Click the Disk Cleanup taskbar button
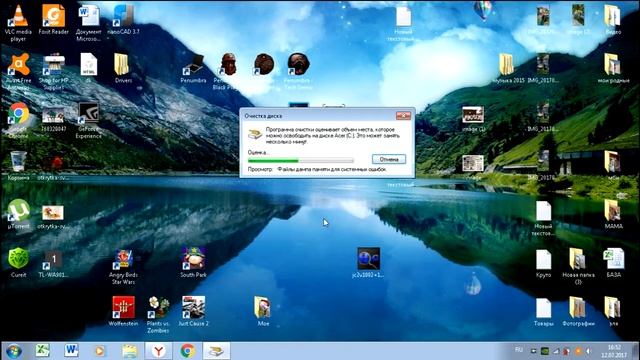Viewport: 640px width, 360px height. point(216,351)
